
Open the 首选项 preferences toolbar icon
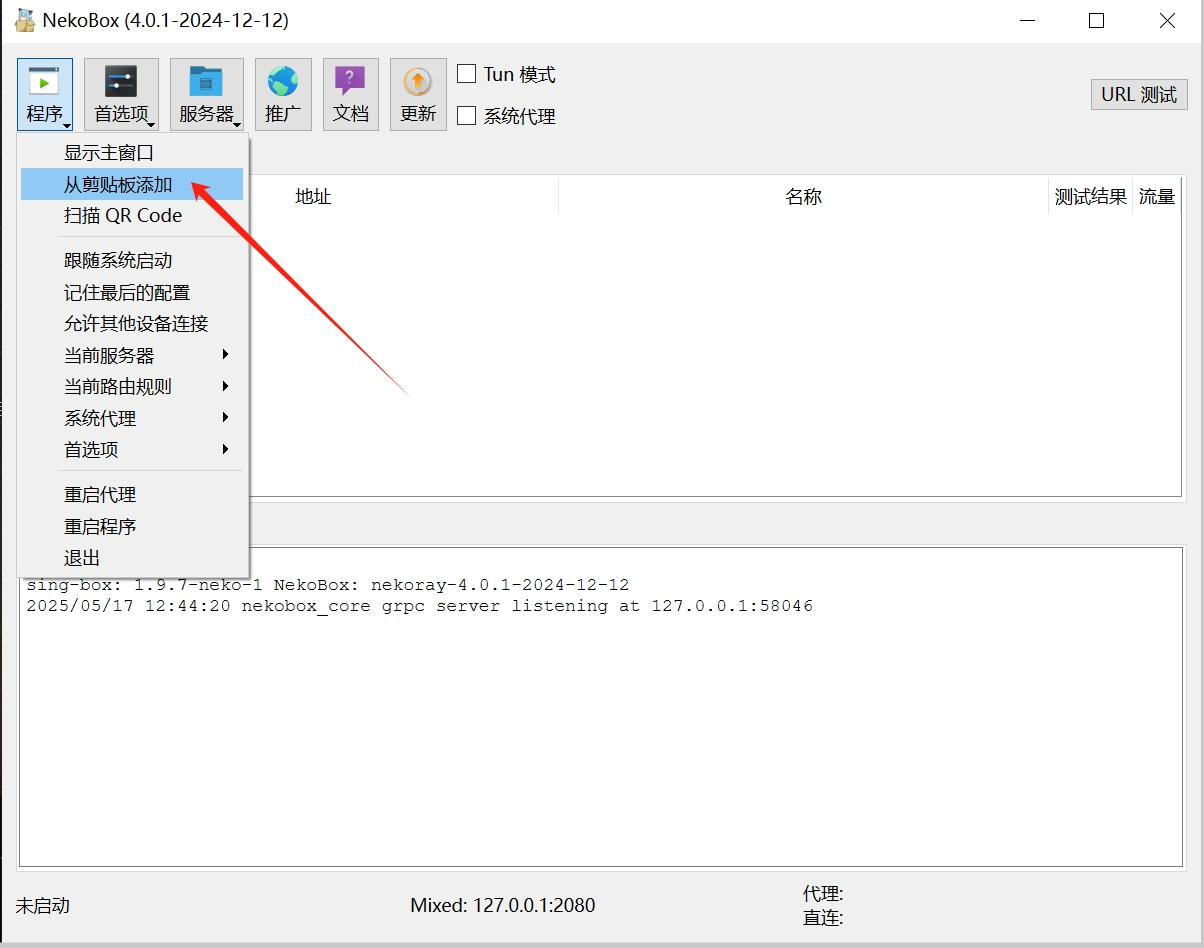click(121, 94)
